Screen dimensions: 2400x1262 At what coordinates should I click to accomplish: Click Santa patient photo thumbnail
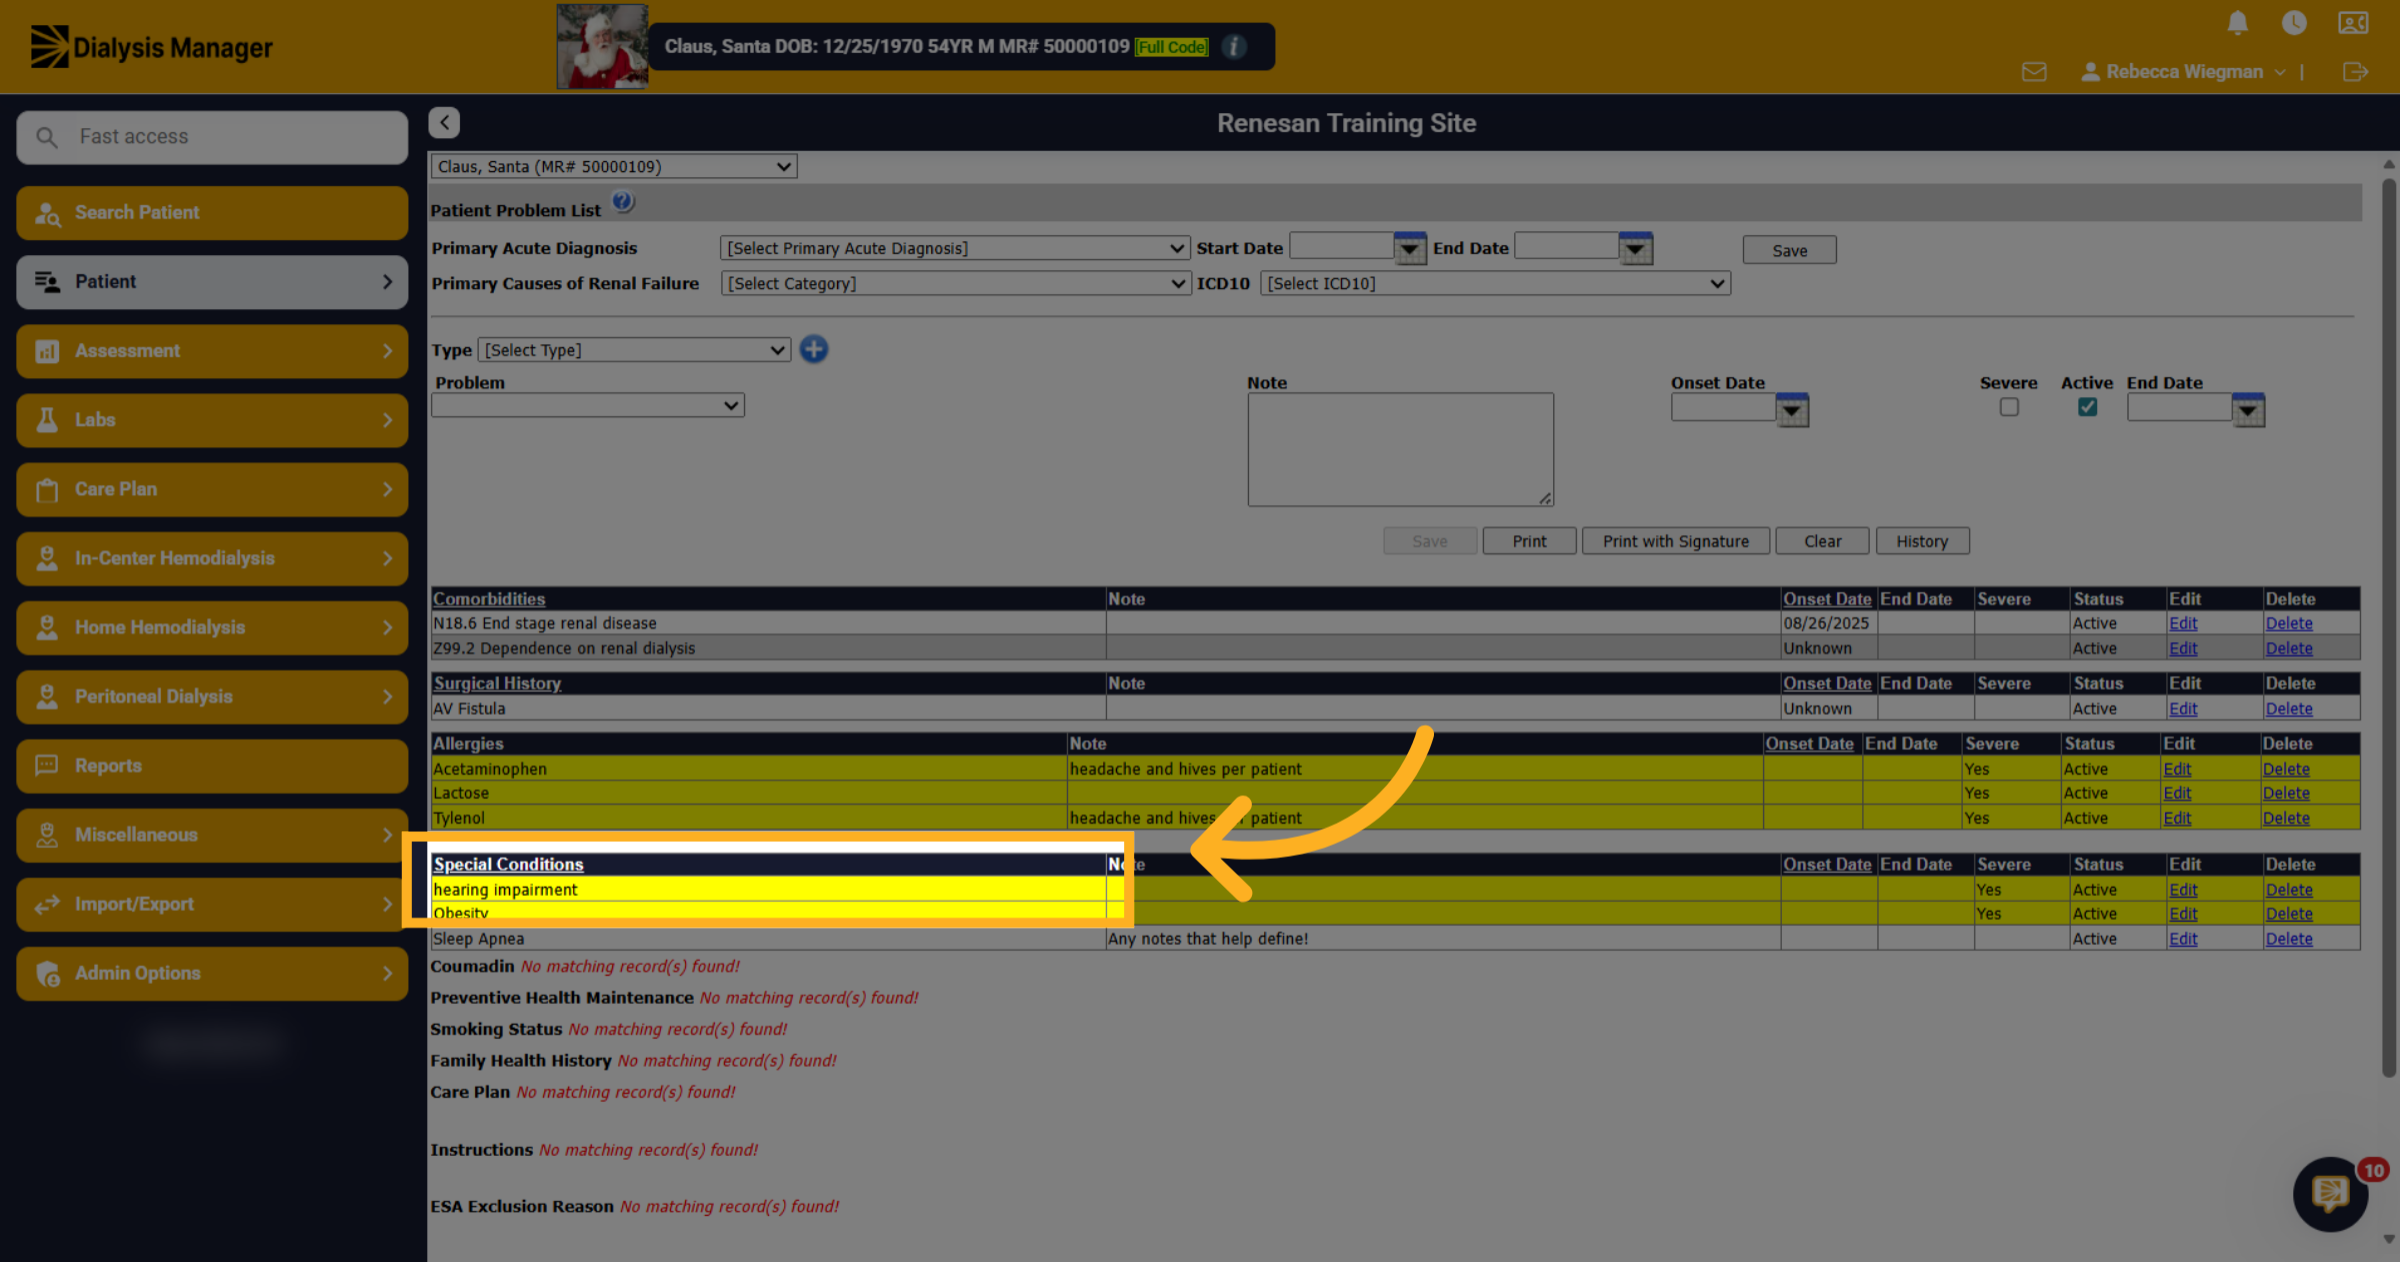[602, 47]
